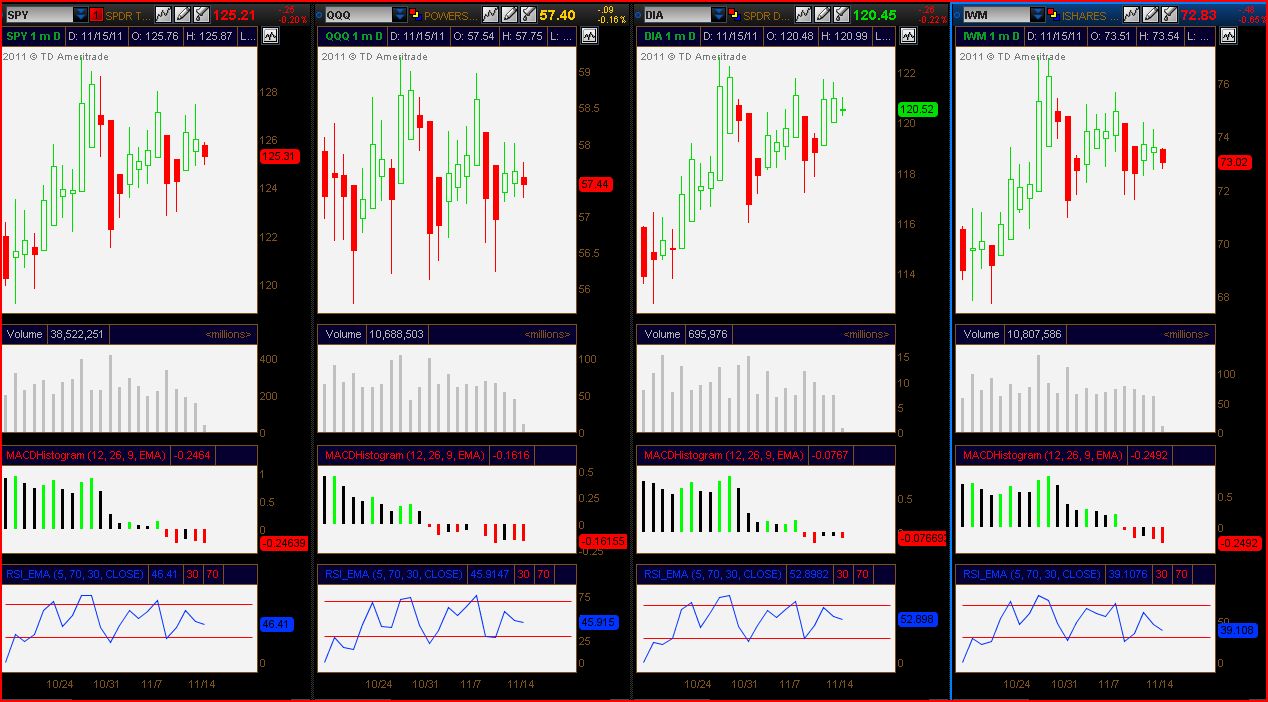Click the colored link icon beside IWM
Screen dimensions: 1268x702
point(1053,15)
